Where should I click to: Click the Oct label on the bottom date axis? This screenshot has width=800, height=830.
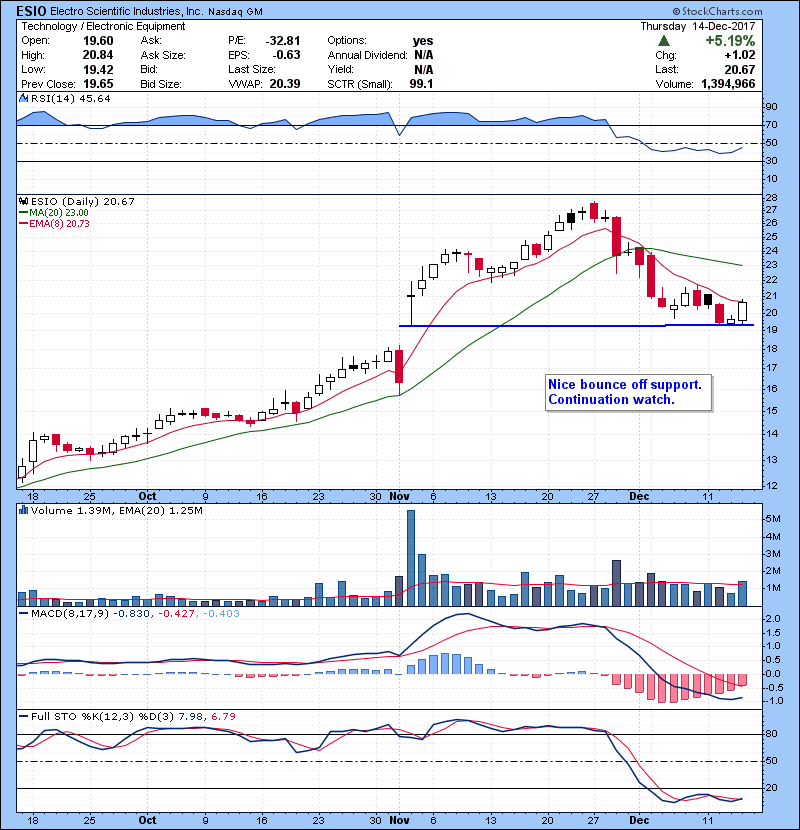[147, 820]
